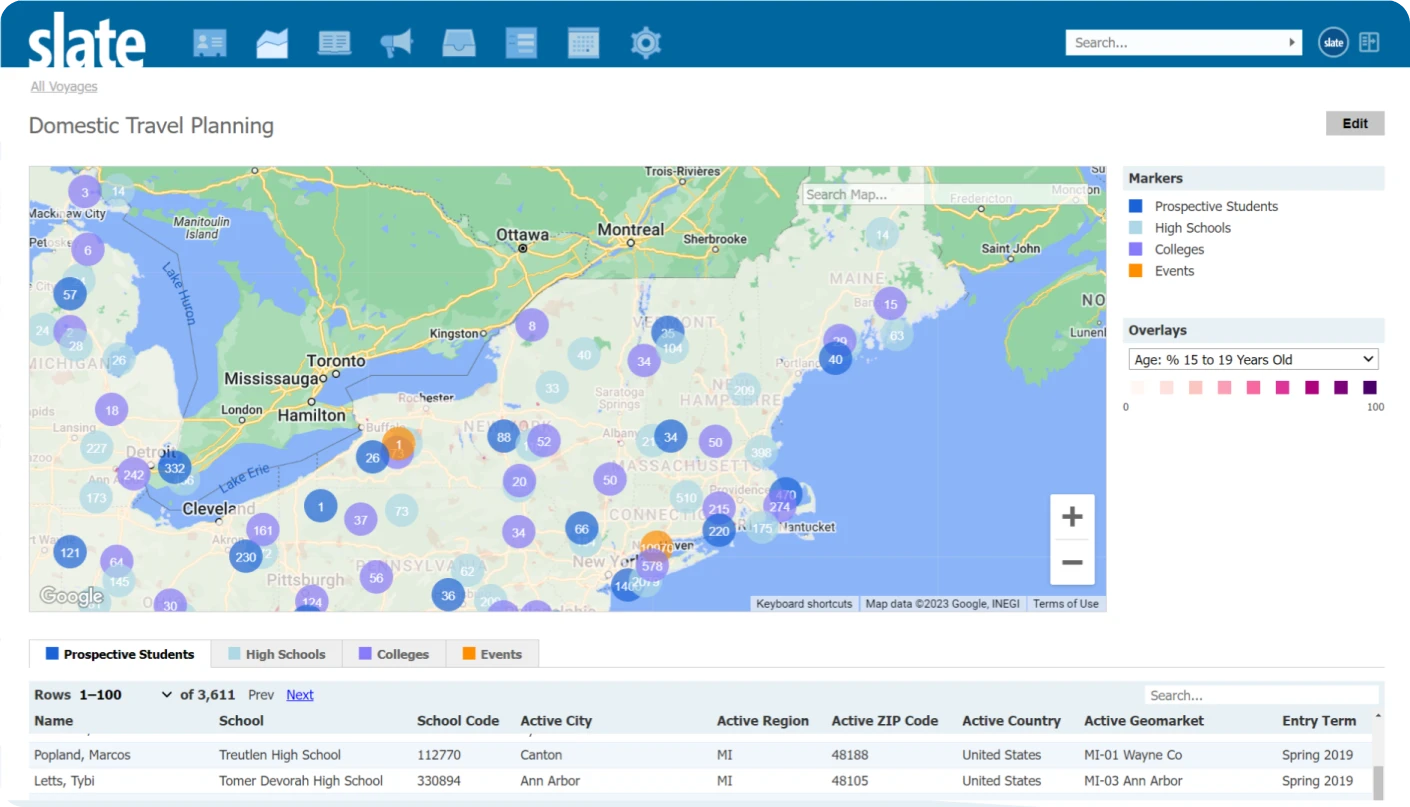Click the High Schools legend entry
The image size is (1410, 807).
pos(1193,228)
